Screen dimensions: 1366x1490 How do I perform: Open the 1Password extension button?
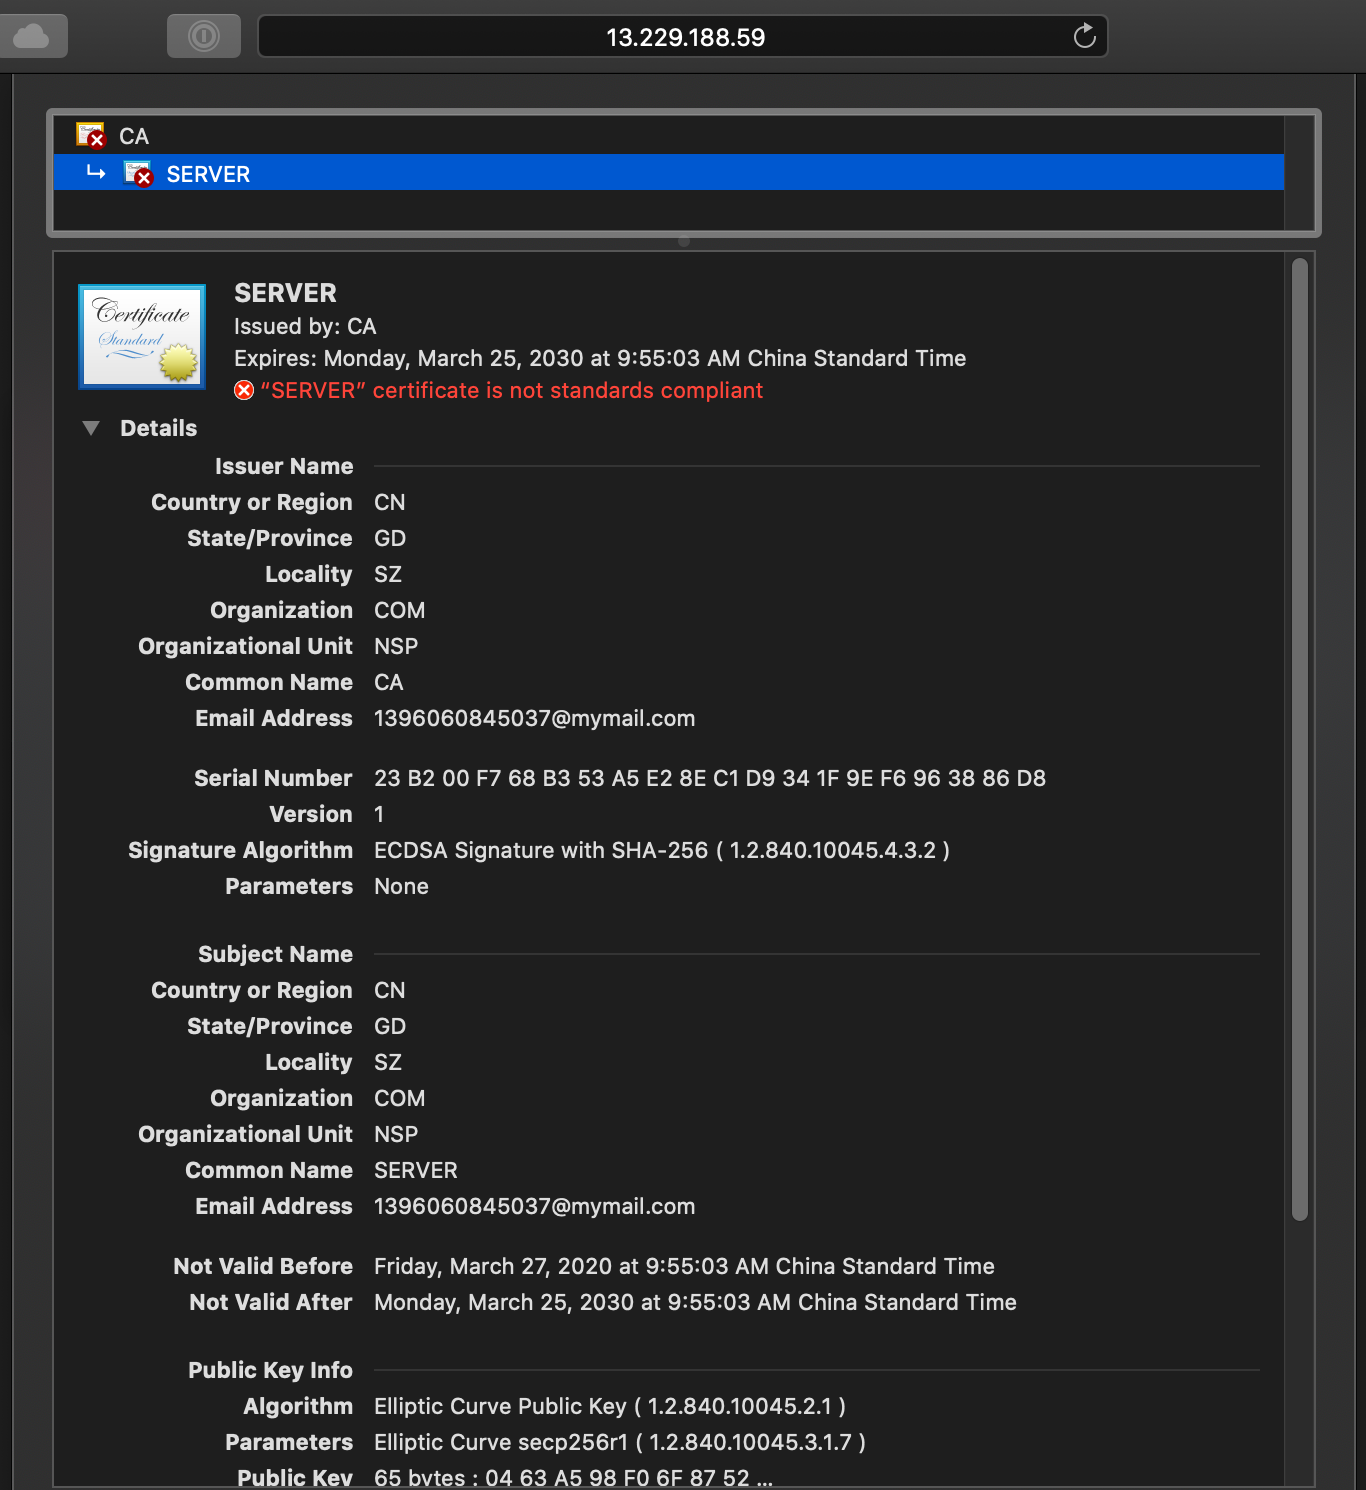(x=204, y=37)
